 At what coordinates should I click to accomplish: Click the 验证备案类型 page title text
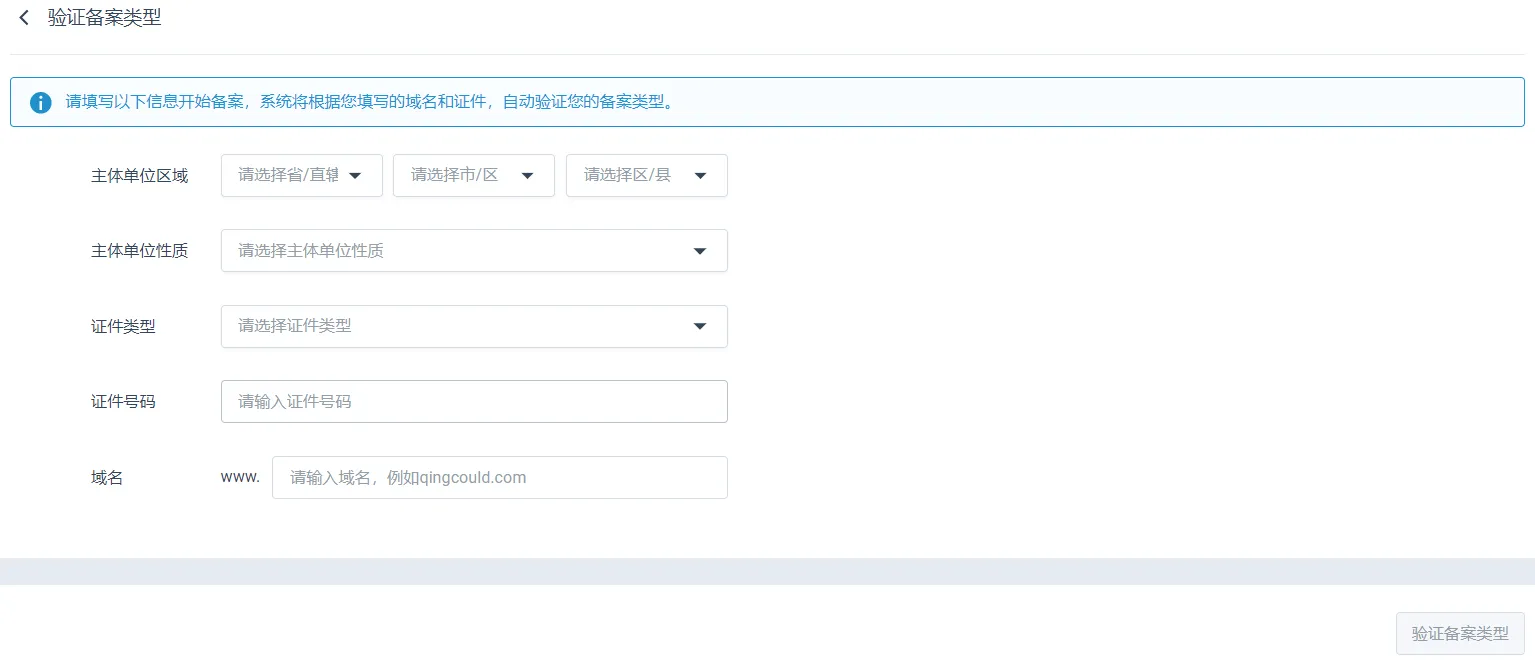click(104, 18)
